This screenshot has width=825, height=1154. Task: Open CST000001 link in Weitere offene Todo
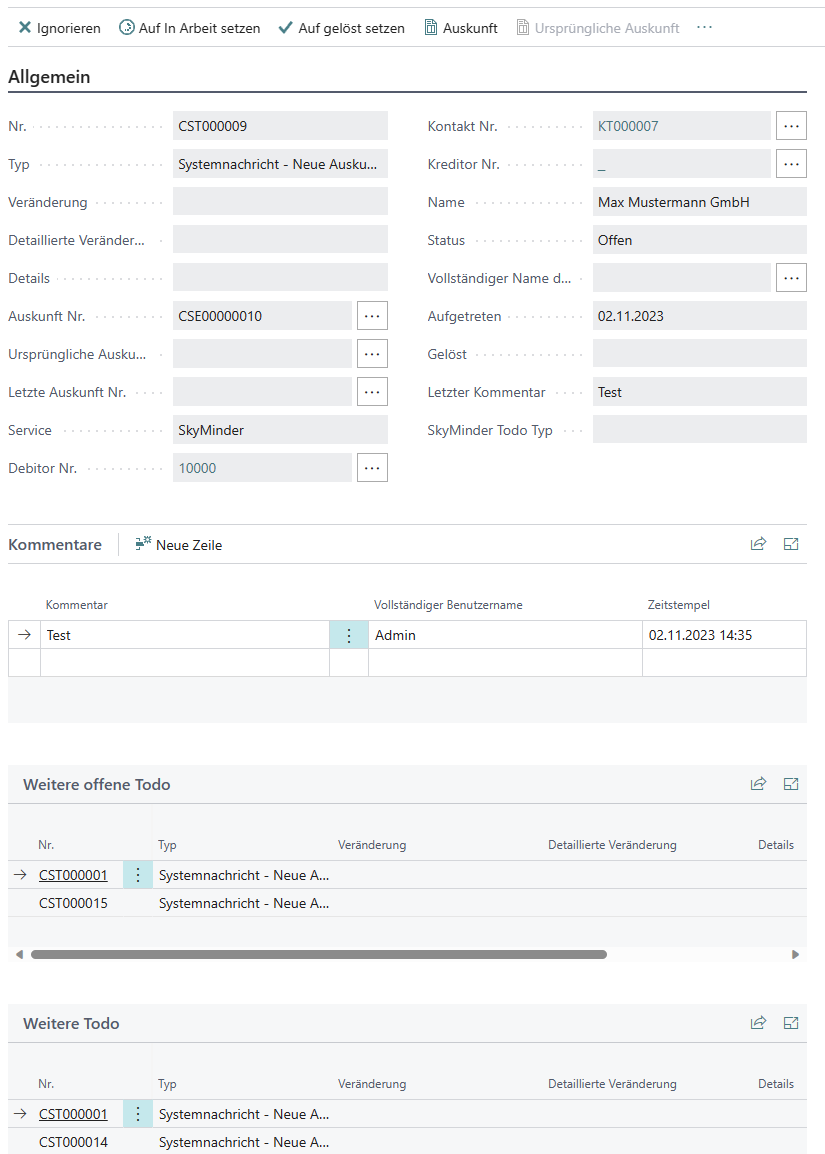click(73, 875)
